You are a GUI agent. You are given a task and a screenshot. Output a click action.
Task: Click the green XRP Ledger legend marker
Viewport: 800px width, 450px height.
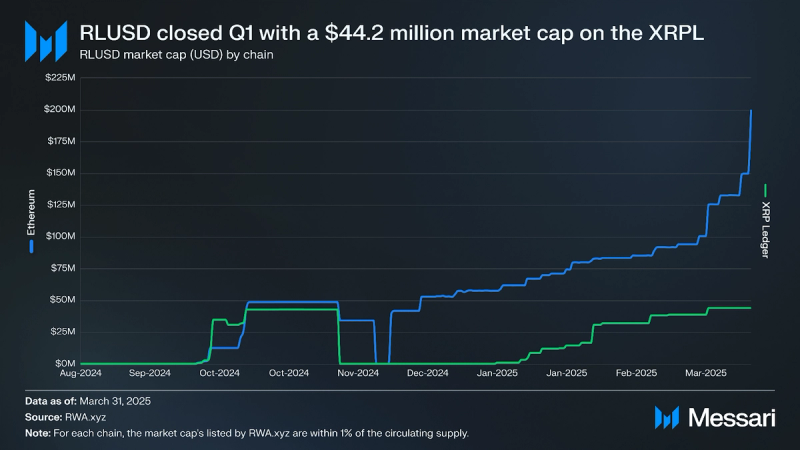pyautogui.click(x=765, y=191)
